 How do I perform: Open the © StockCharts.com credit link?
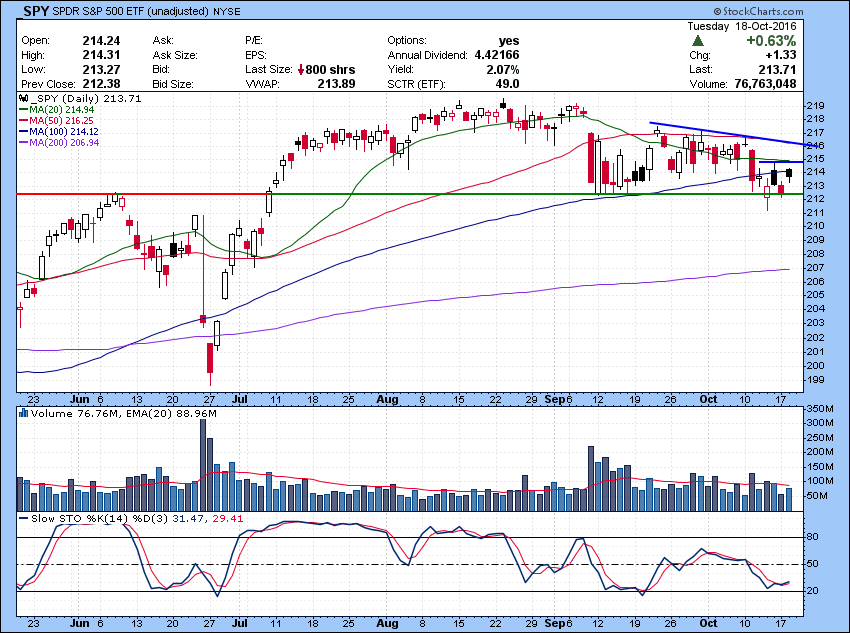coord(758,11)
